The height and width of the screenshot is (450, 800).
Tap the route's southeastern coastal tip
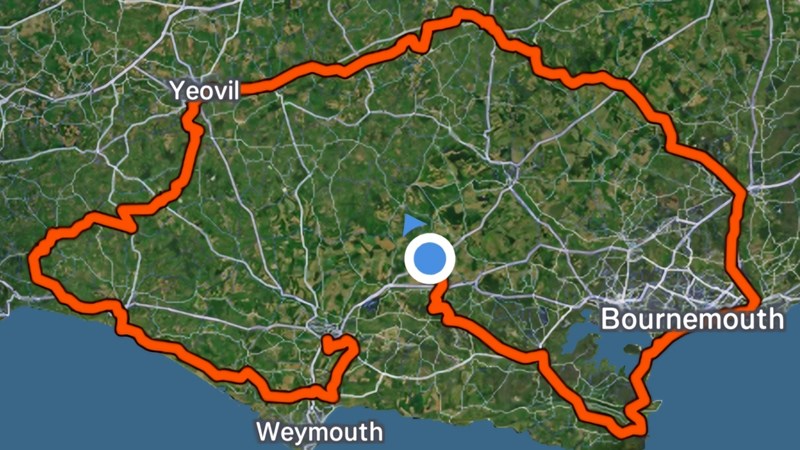click(x=633, y=429)
